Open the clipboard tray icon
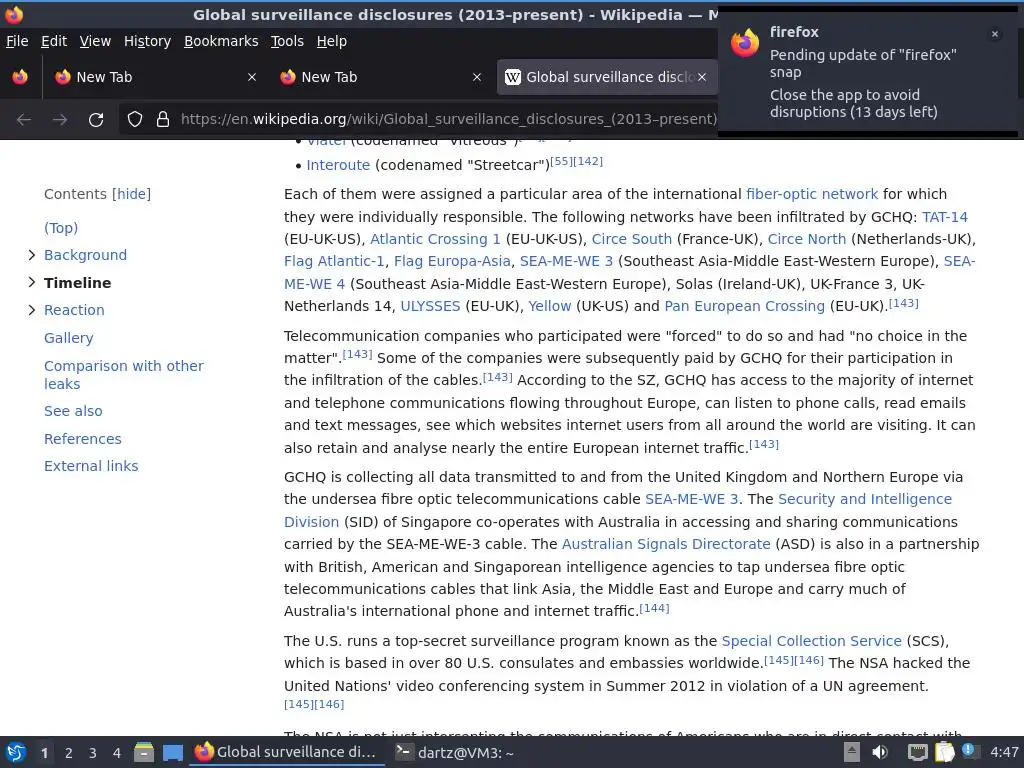Image resolution: width=1024 pixels, height=768 pixels. tap(944, 752)
